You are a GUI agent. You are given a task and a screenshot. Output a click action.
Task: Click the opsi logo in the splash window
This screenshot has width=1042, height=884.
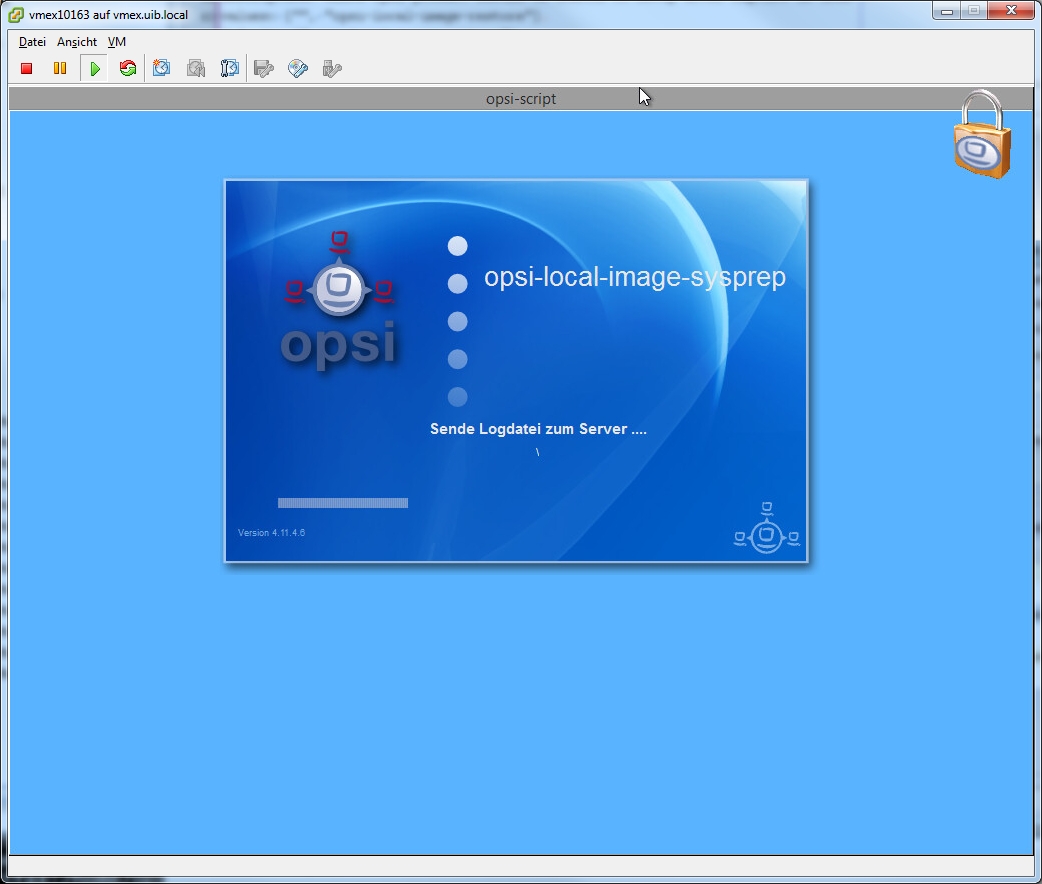339,299
